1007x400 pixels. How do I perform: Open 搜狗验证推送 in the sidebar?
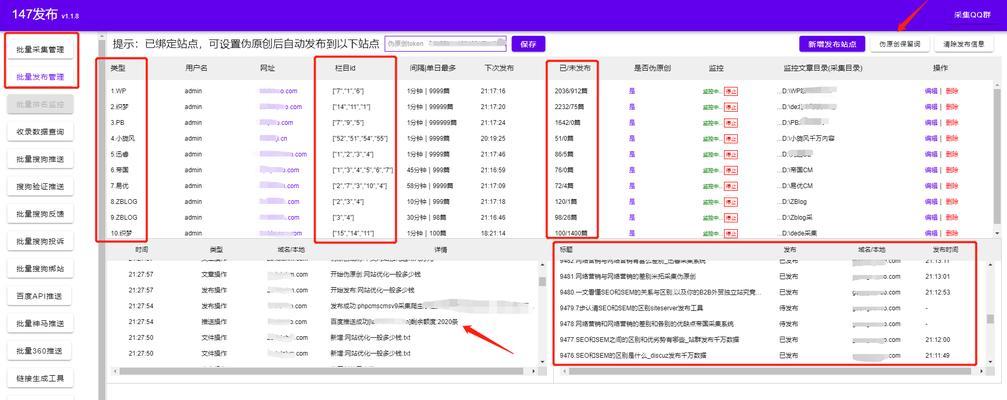click(40, 187)
